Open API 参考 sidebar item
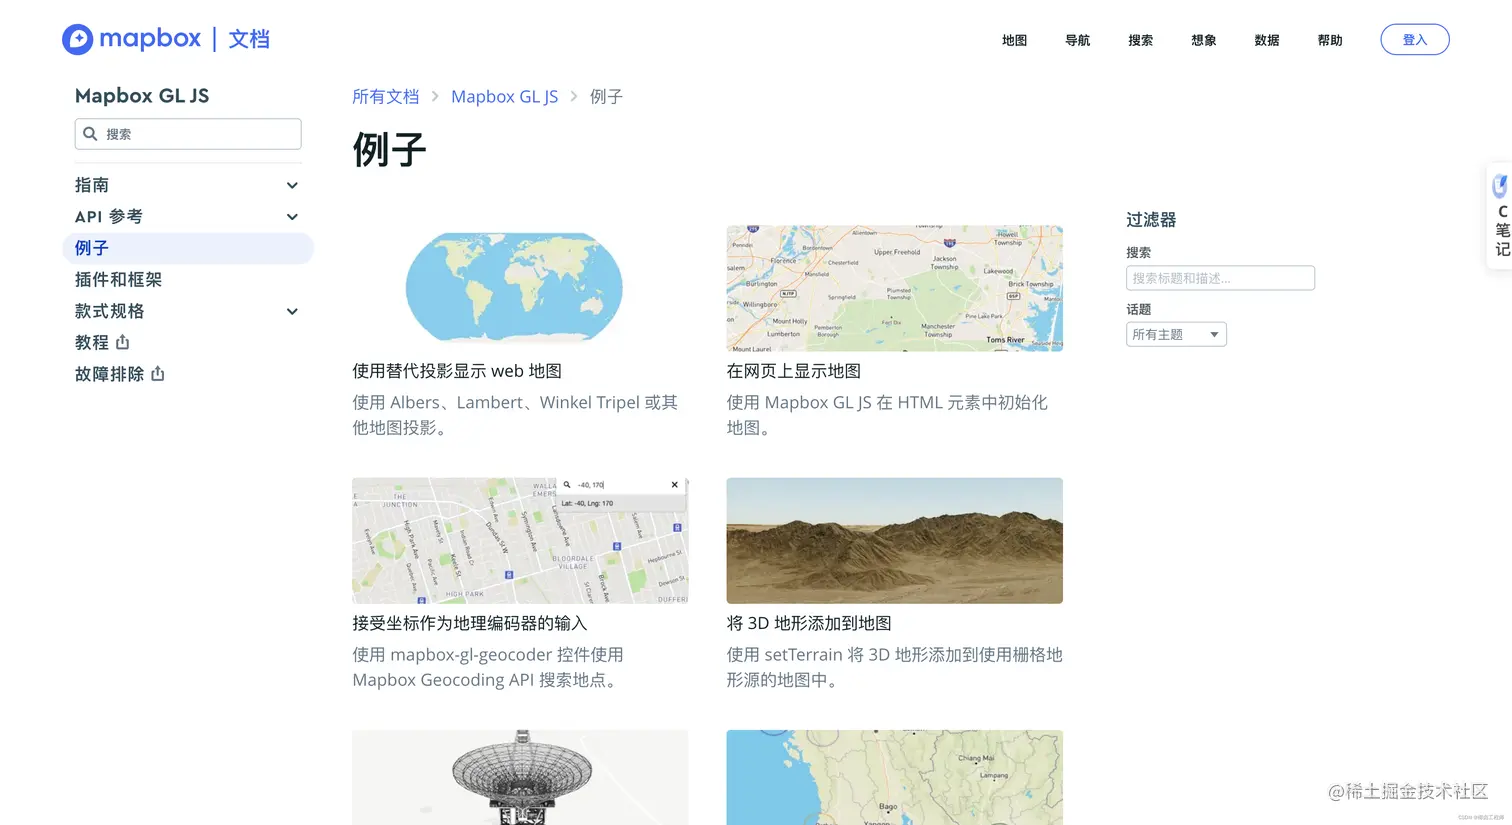The width and height of the screenshot is (1512, 825). [x=108, y=217]
